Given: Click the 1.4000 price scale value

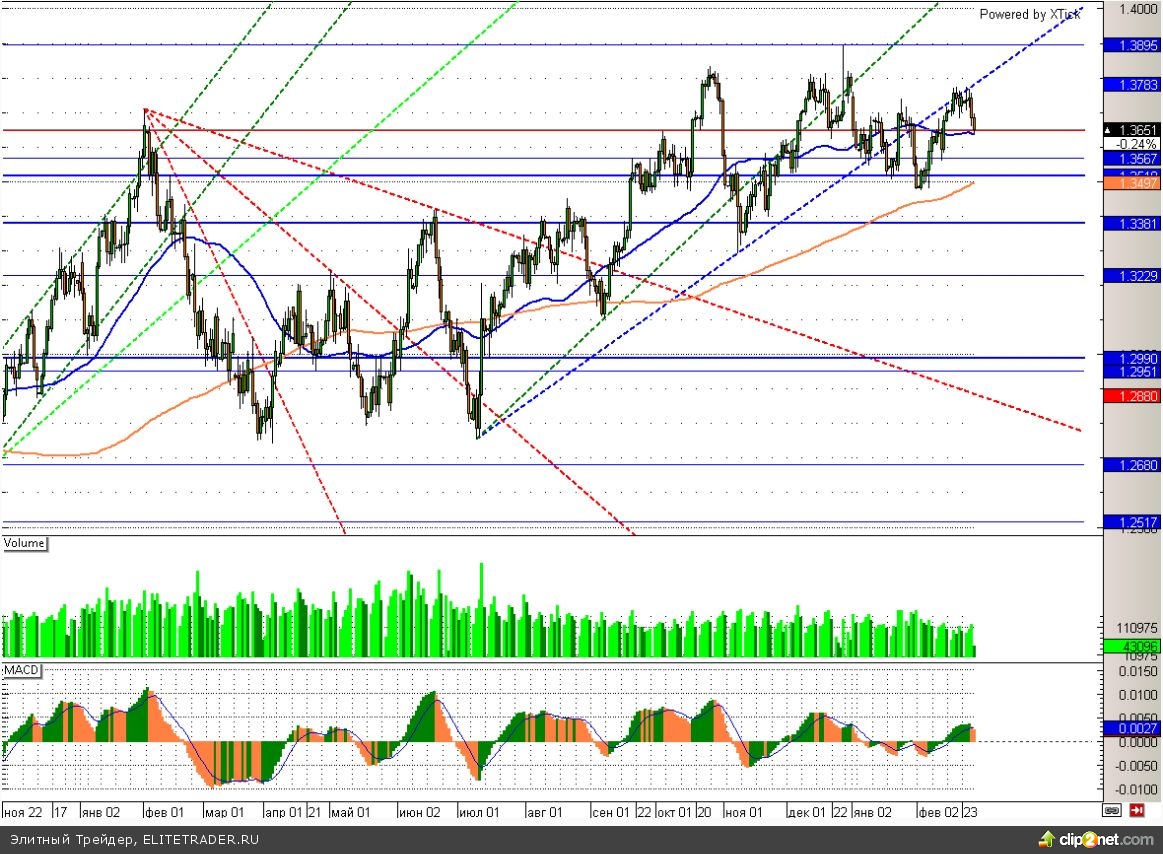Looking at the screenshot, I should tap(1138, 9).
